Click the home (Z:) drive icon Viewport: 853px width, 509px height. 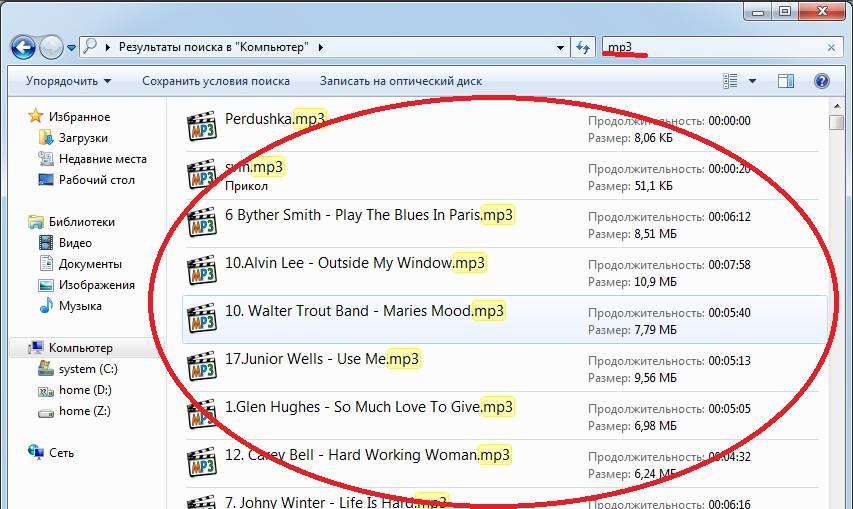[46, 412]
